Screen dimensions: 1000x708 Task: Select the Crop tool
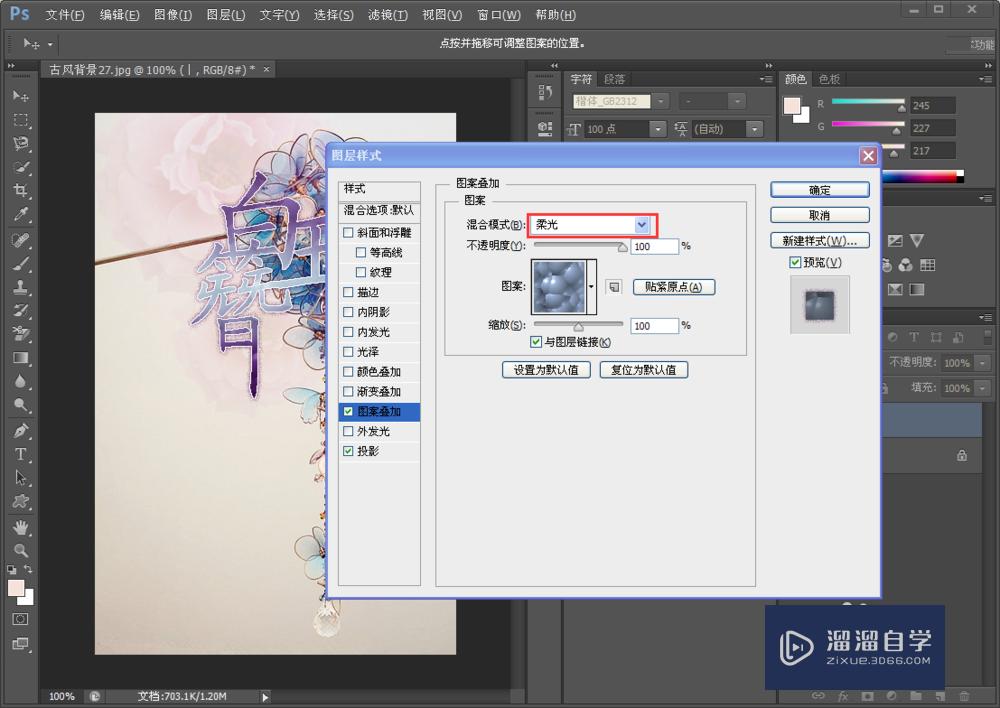(21, 191)
